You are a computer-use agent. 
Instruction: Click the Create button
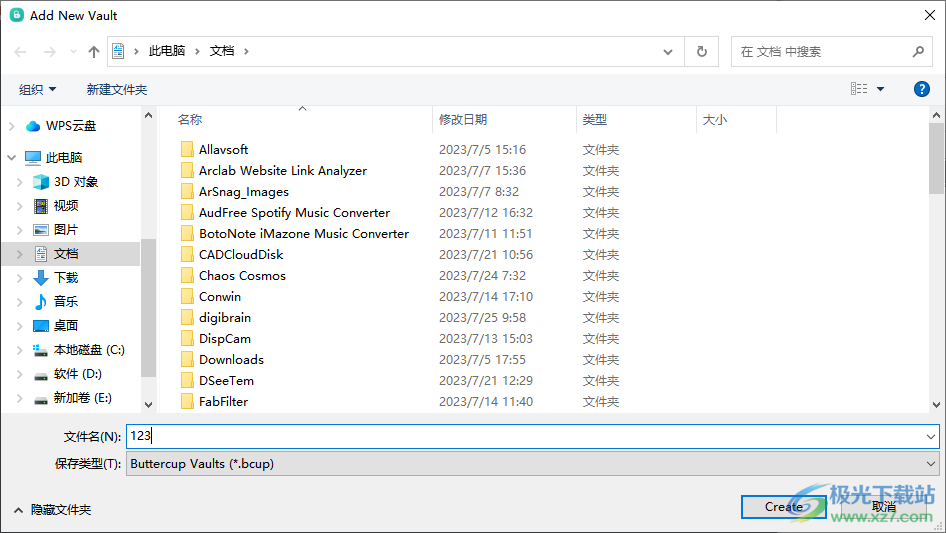click(784, 507)
